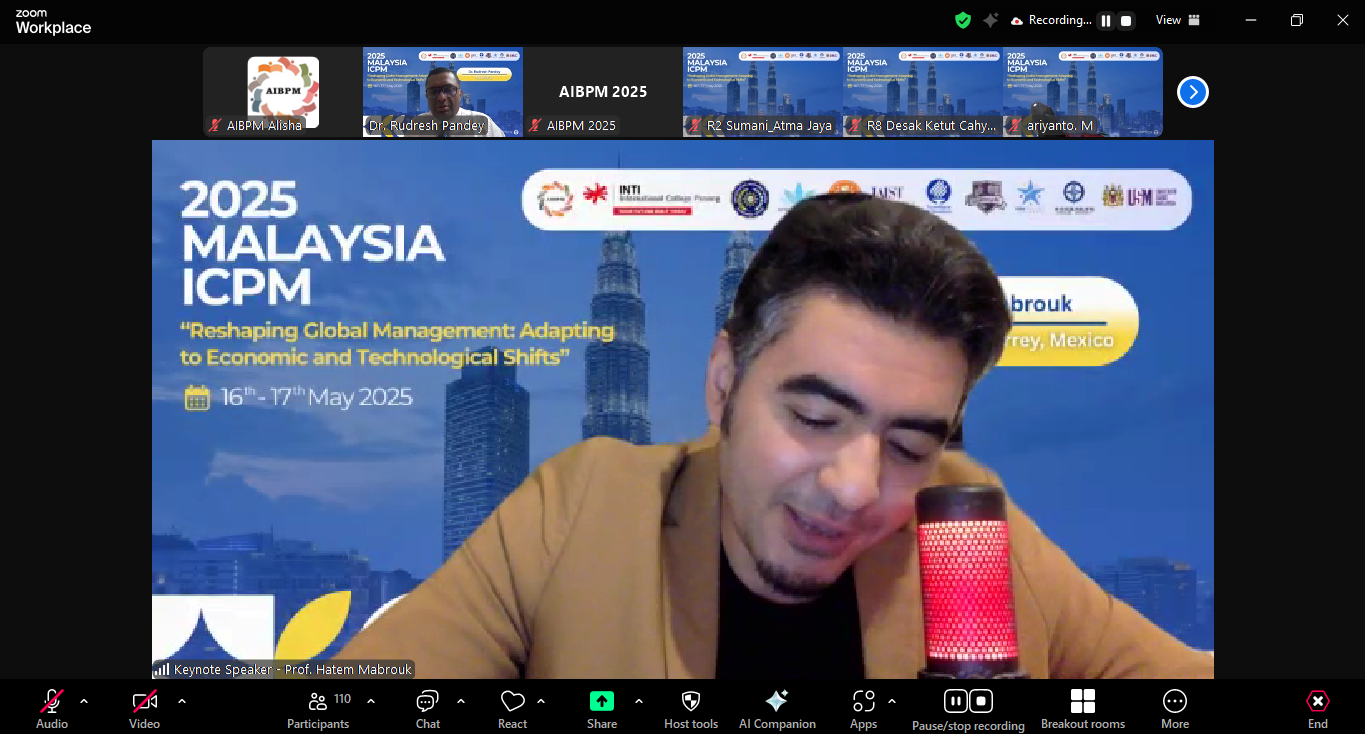Open Breakout rooms
1365x734 pixels.
point(1083,708)
